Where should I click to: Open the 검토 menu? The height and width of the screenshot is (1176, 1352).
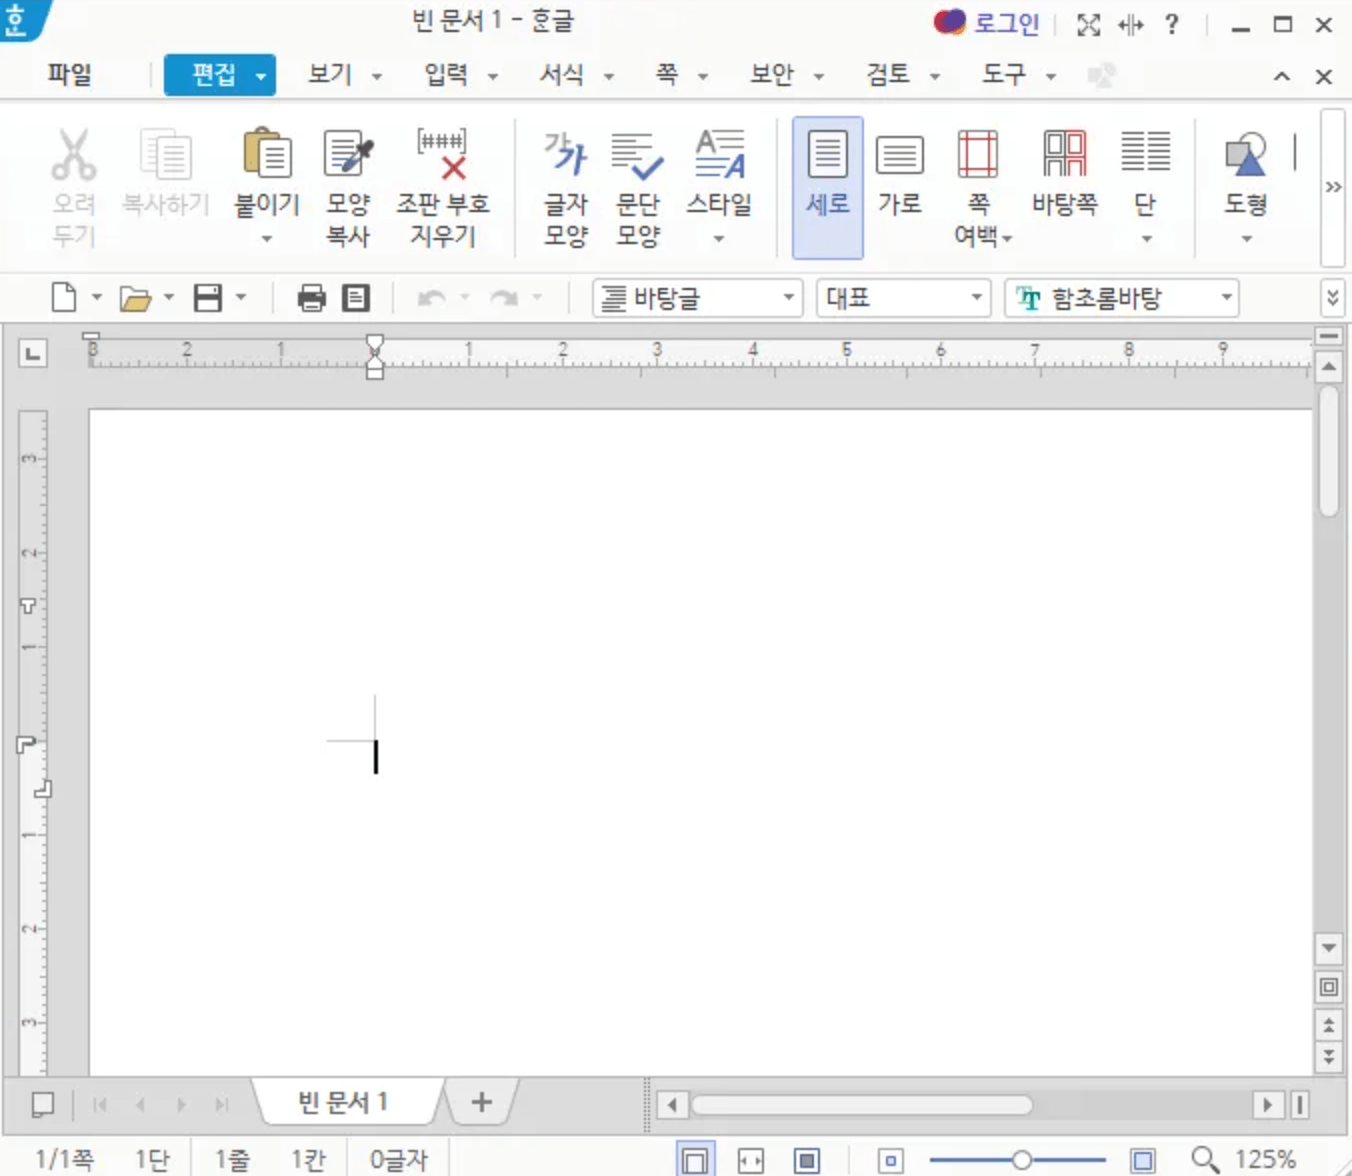click(888, 75)
